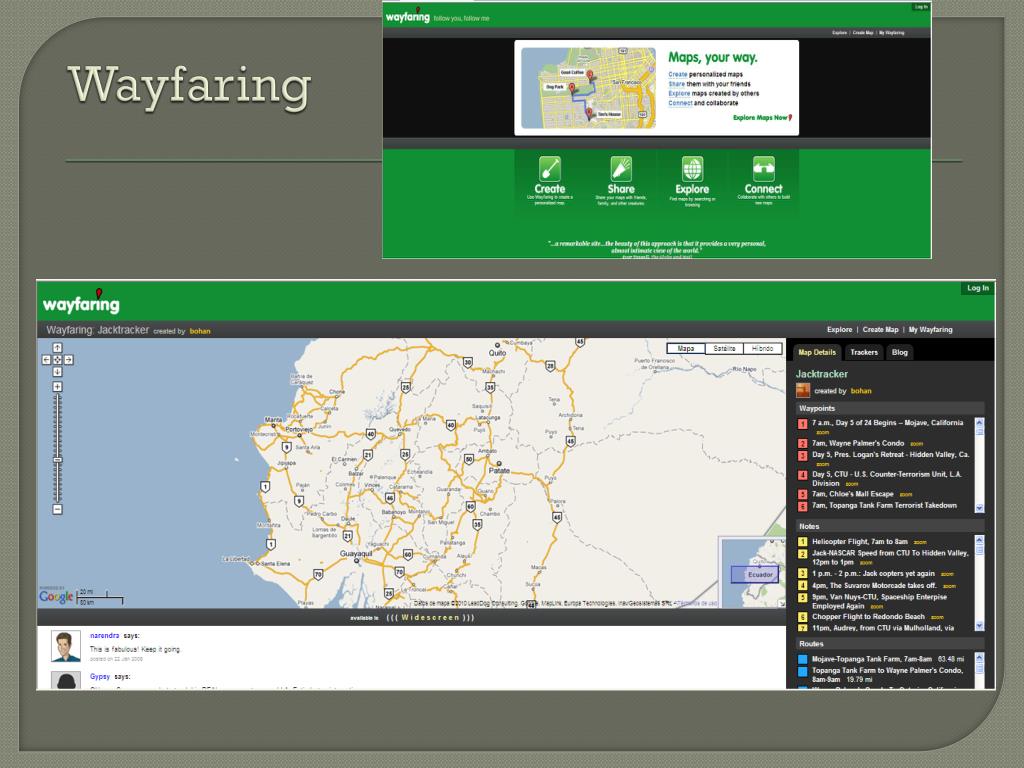The height and width of the screenshot is (768, 1024).
Task: Switch to the Widescreen view link
Action: pyautogui.click(x=430, y=618)
